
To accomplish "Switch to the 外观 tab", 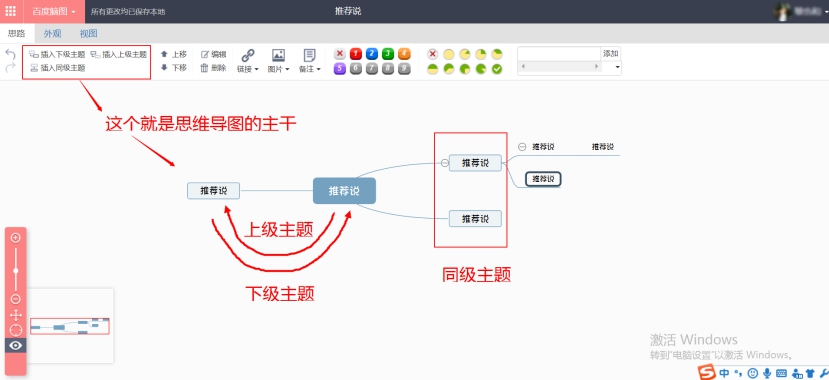I will click(52, 33).
